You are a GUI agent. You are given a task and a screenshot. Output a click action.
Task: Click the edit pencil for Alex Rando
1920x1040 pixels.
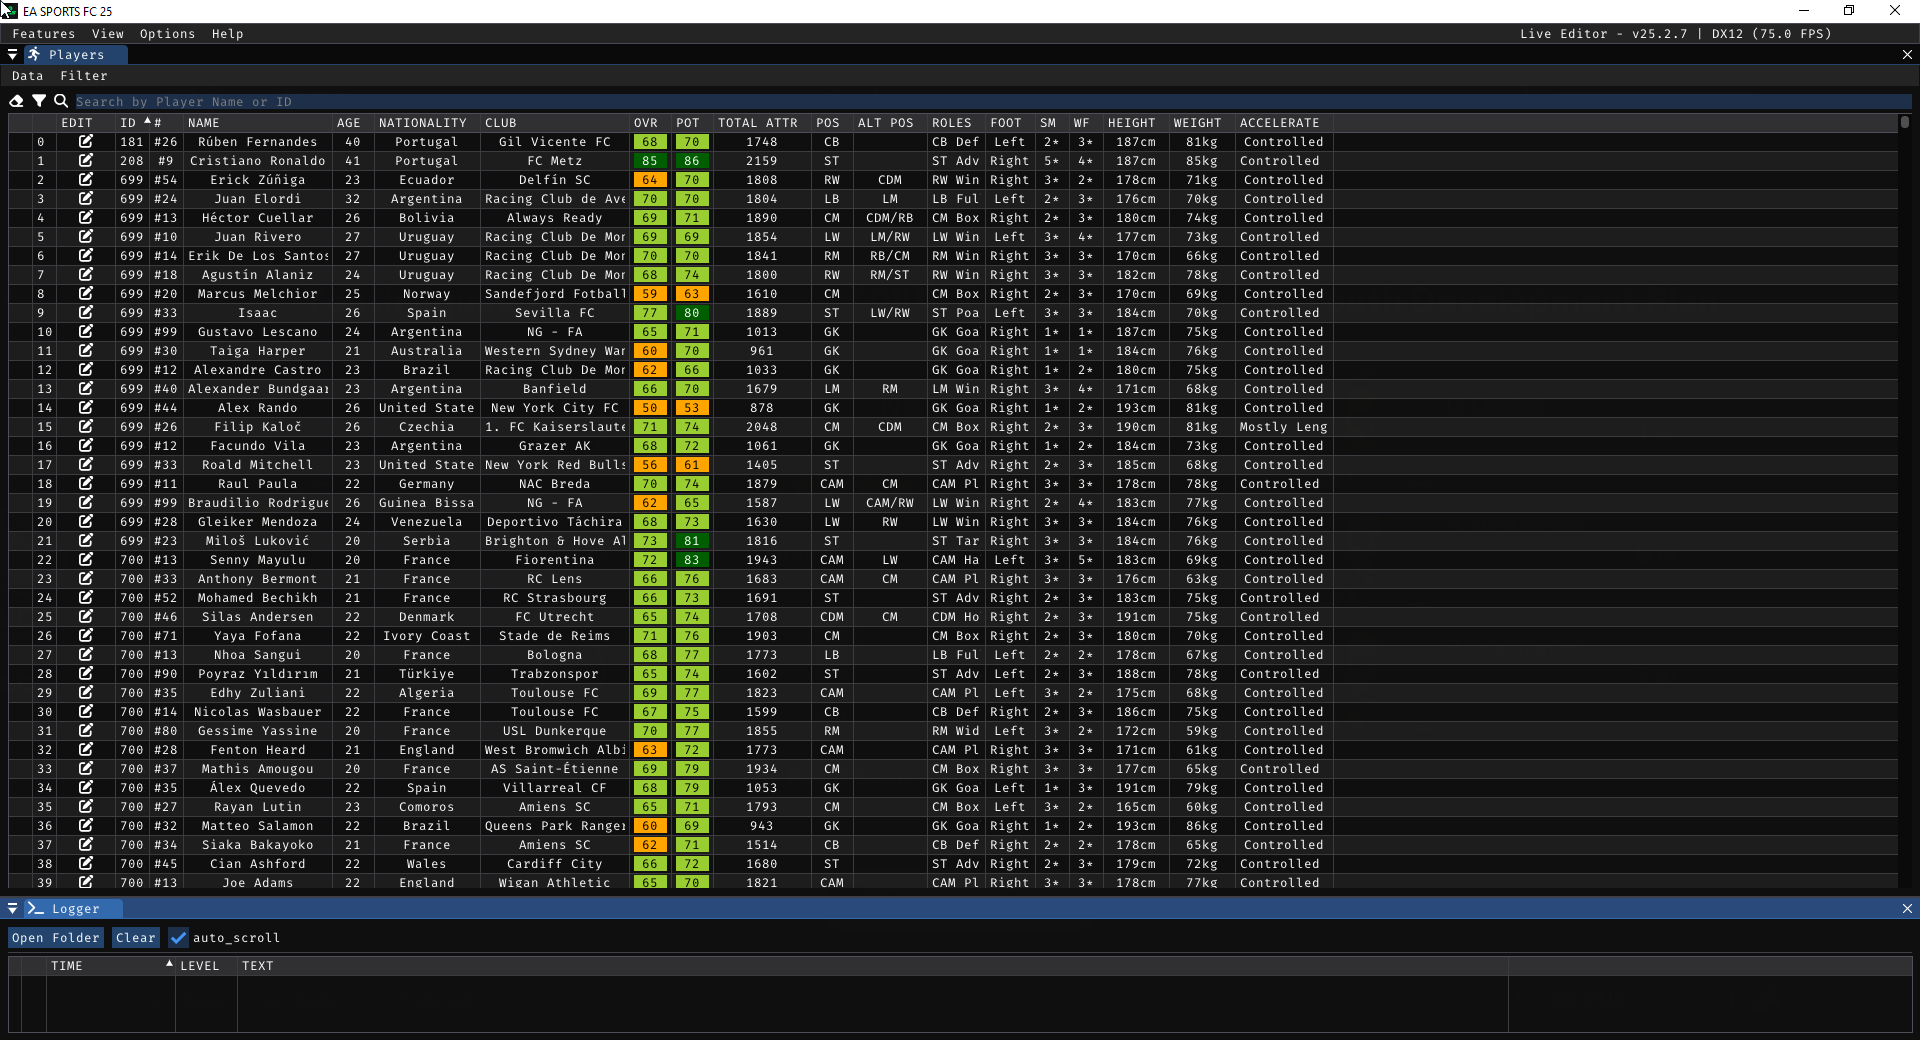86,408
